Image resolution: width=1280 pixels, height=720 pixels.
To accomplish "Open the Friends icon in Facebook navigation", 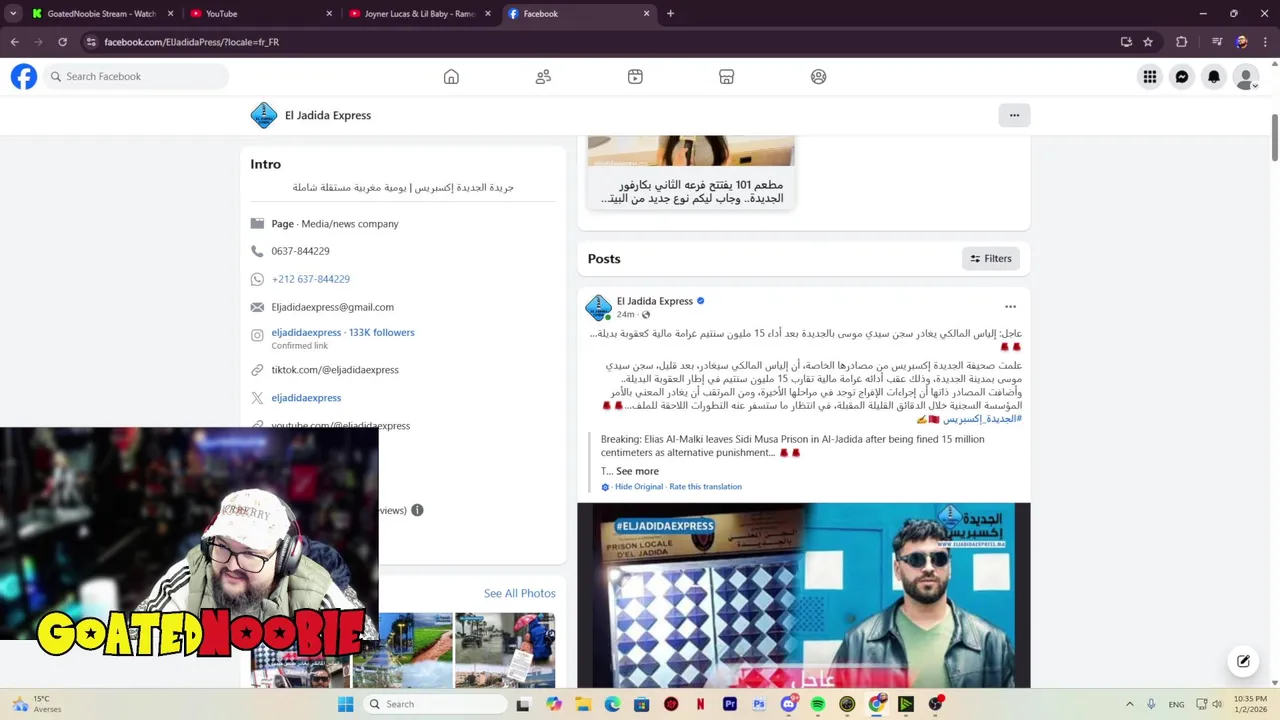I will pos(543,77).
